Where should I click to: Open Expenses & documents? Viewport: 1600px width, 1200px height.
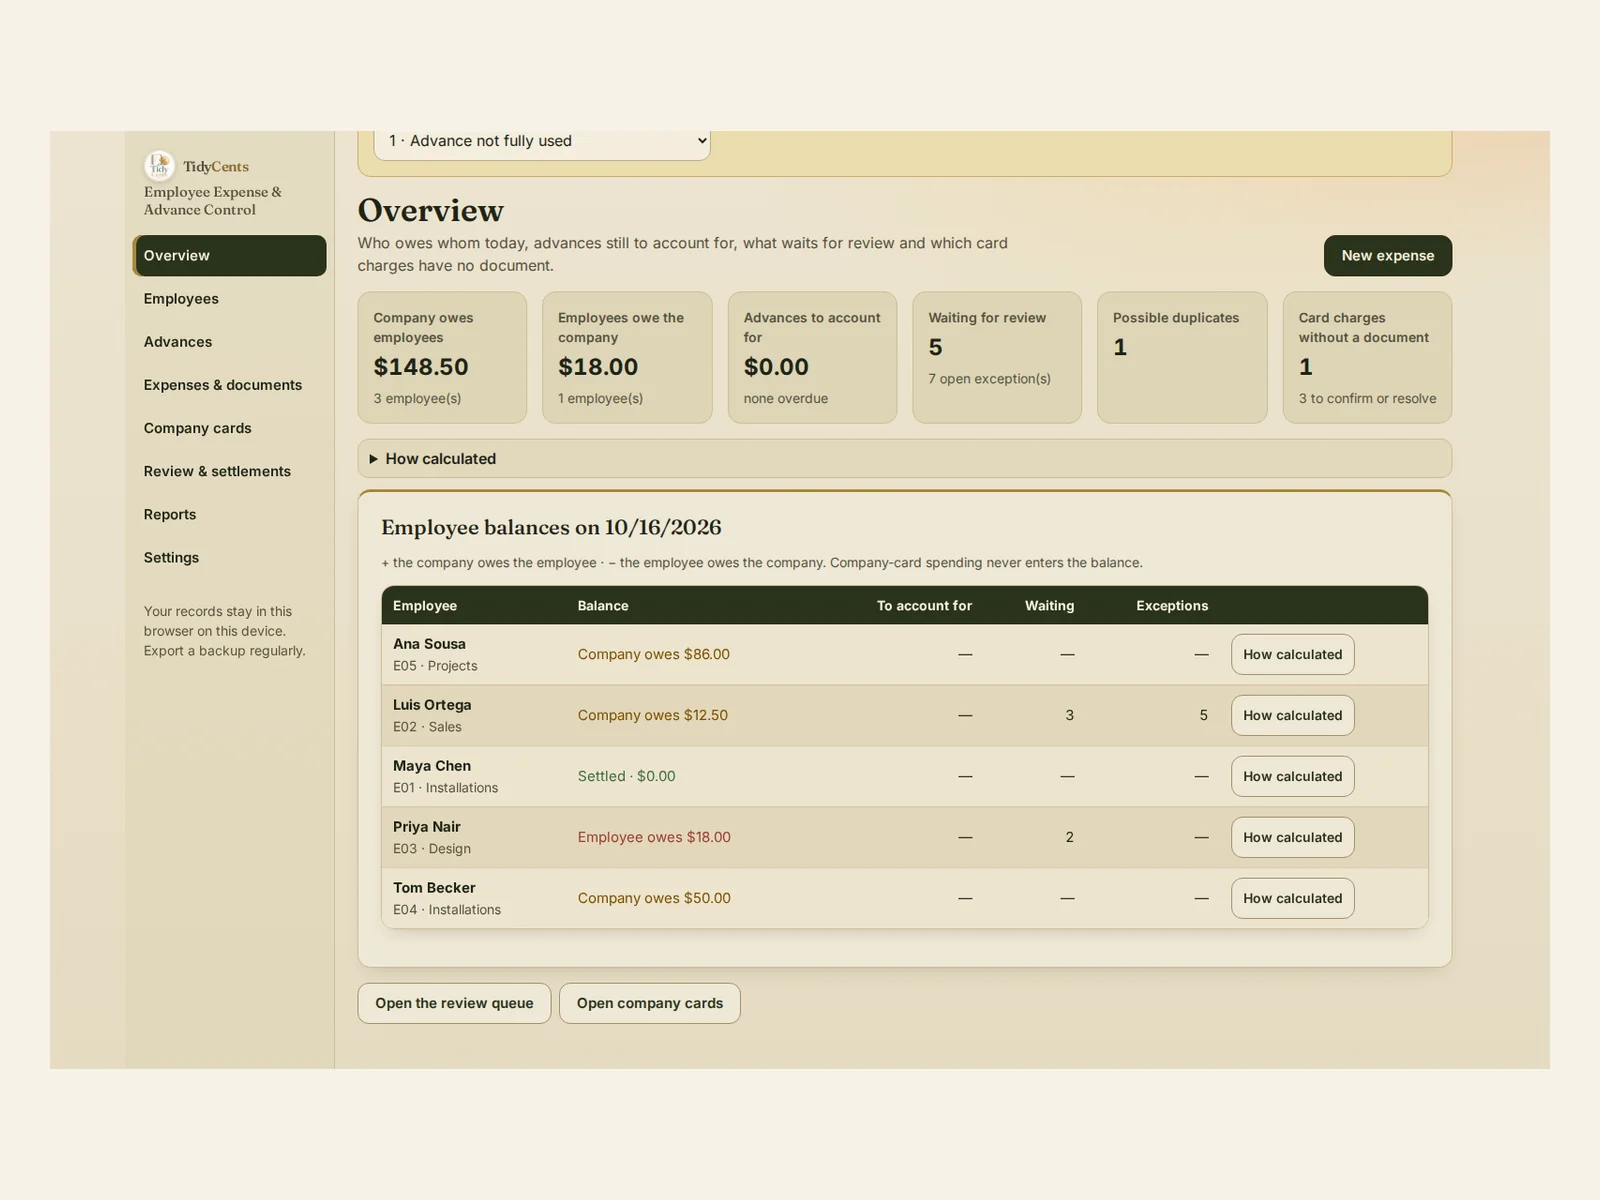click(x=230, y=385)
